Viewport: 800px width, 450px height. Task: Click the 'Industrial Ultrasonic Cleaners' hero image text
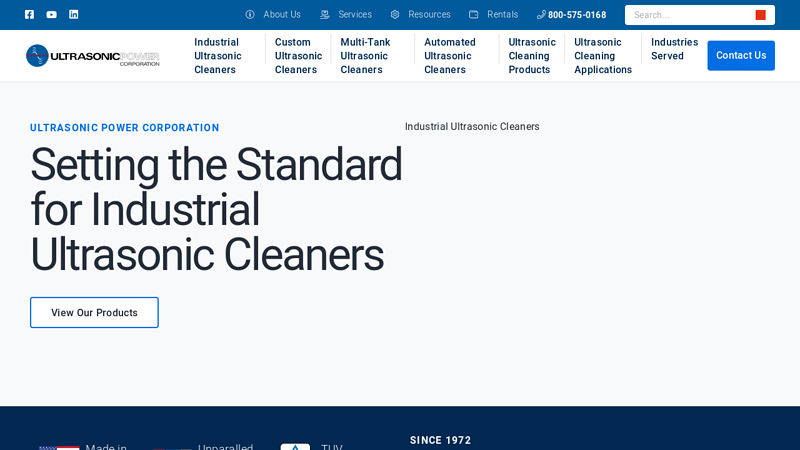click(472, 127)
